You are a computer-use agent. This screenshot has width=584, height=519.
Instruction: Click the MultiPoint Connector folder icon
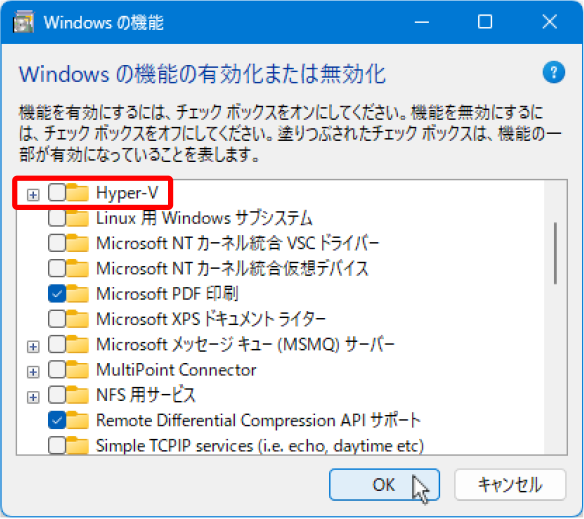(78, 370)
